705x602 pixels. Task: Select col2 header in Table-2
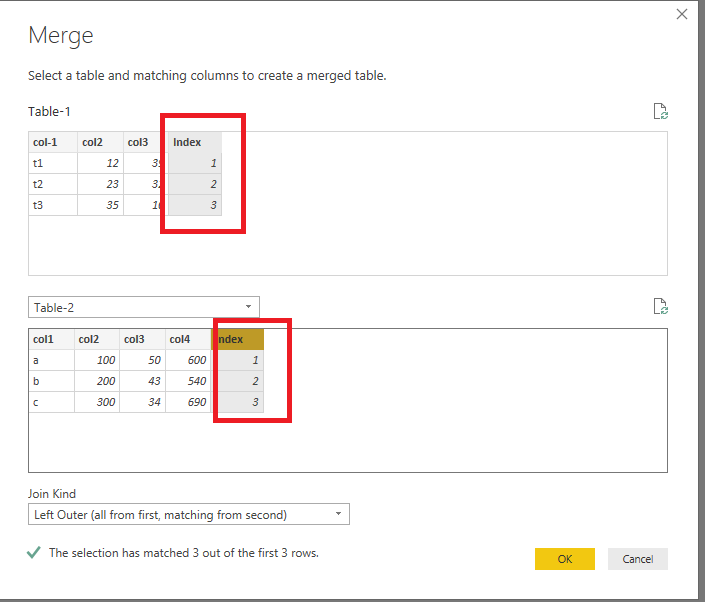[97, 339]
